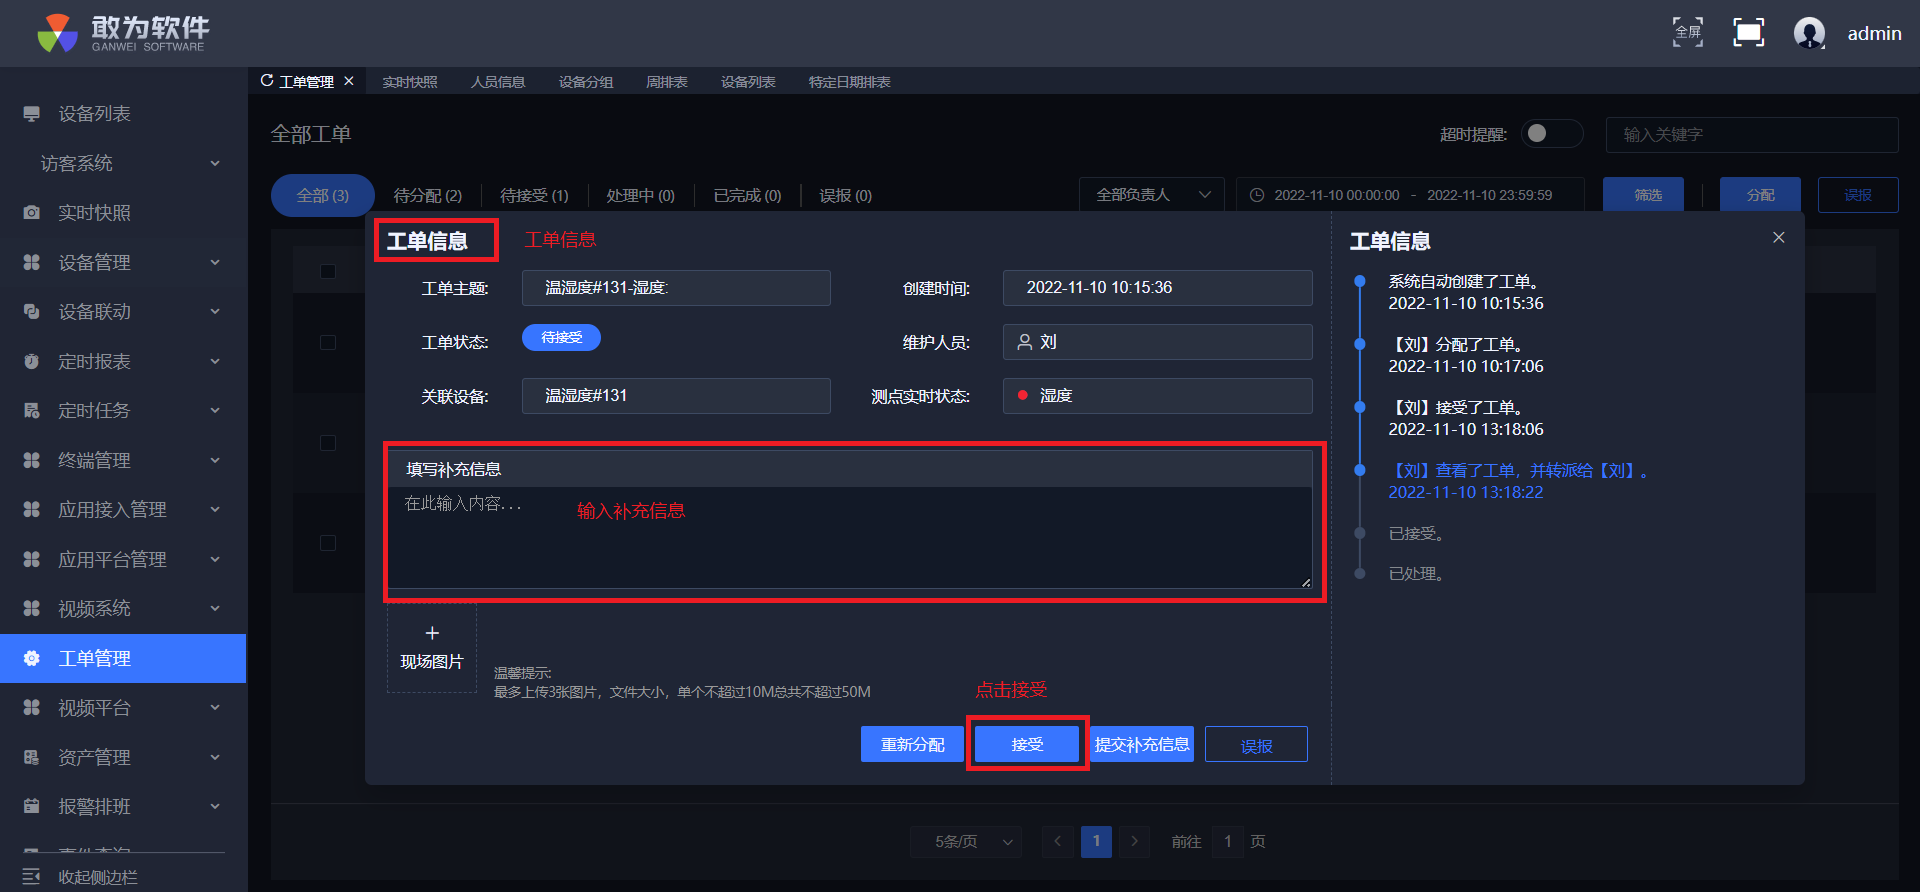
Task: Click the 视频平台 sidebar icon
Action: [x=32, y=708]
